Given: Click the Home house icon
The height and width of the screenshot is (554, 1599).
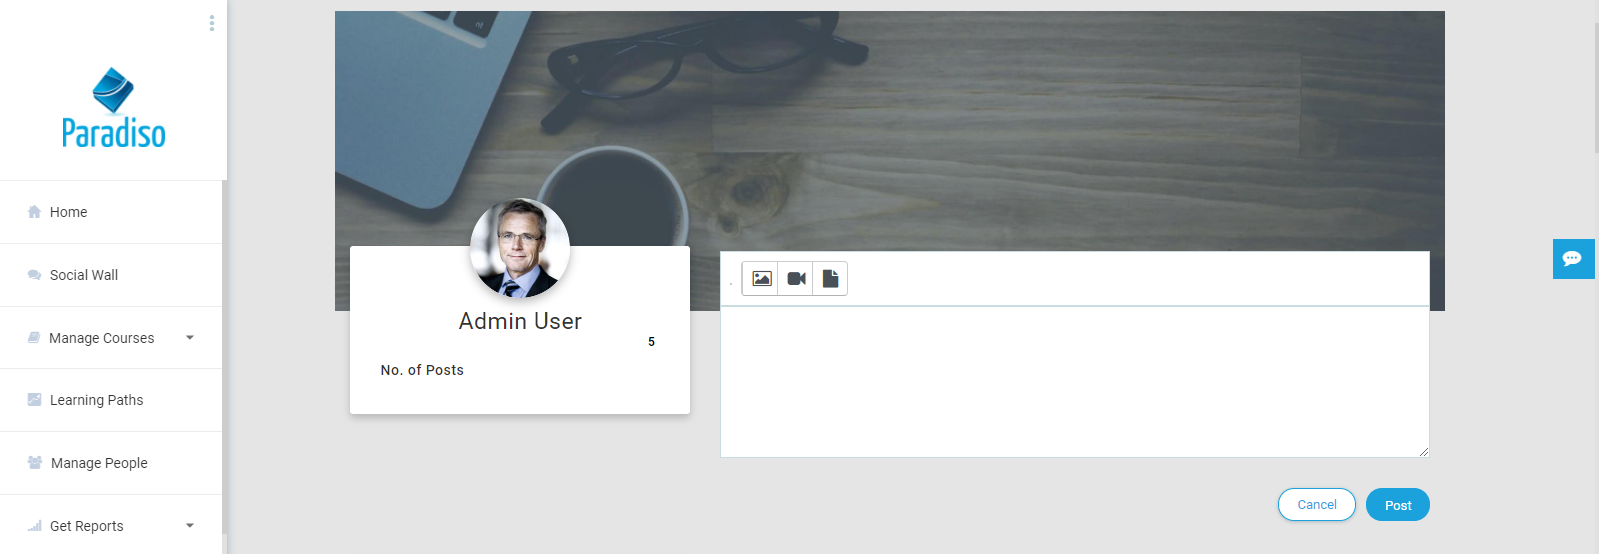Looking at the screenshot, I should pos(34,212).
